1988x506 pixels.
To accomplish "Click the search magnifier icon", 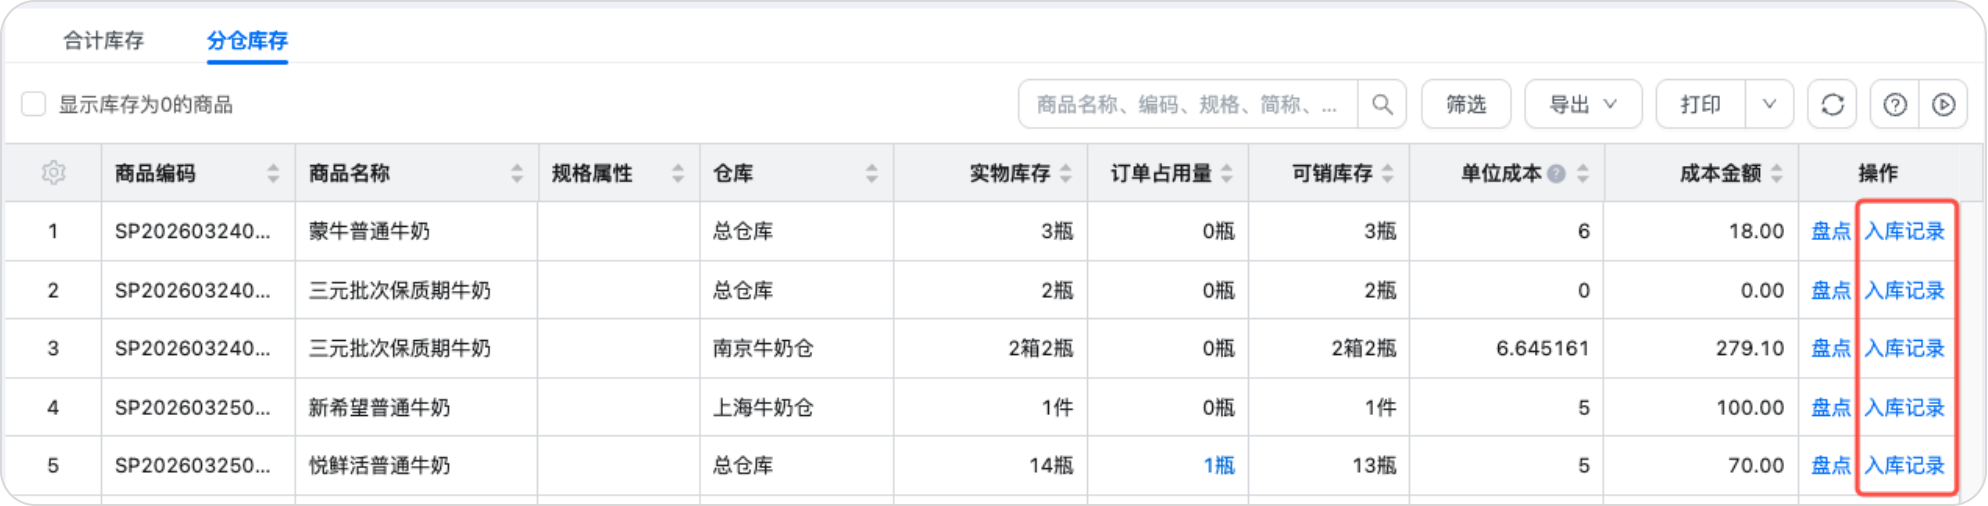I will [1382, 104].
